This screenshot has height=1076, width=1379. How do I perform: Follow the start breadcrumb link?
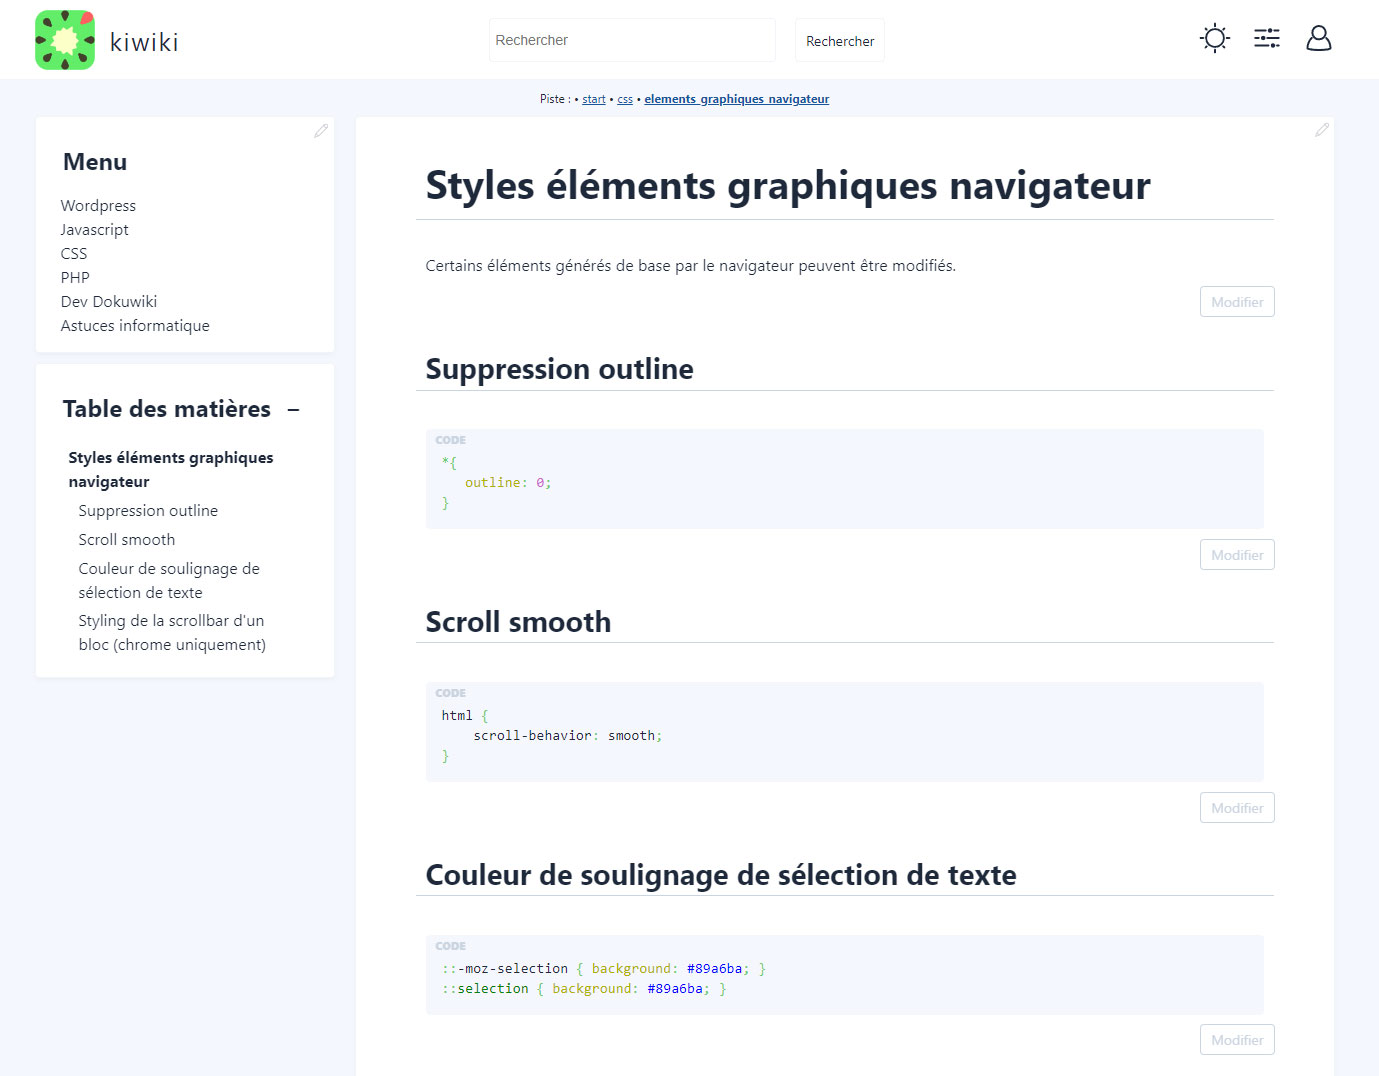click(x=594, y=99)
